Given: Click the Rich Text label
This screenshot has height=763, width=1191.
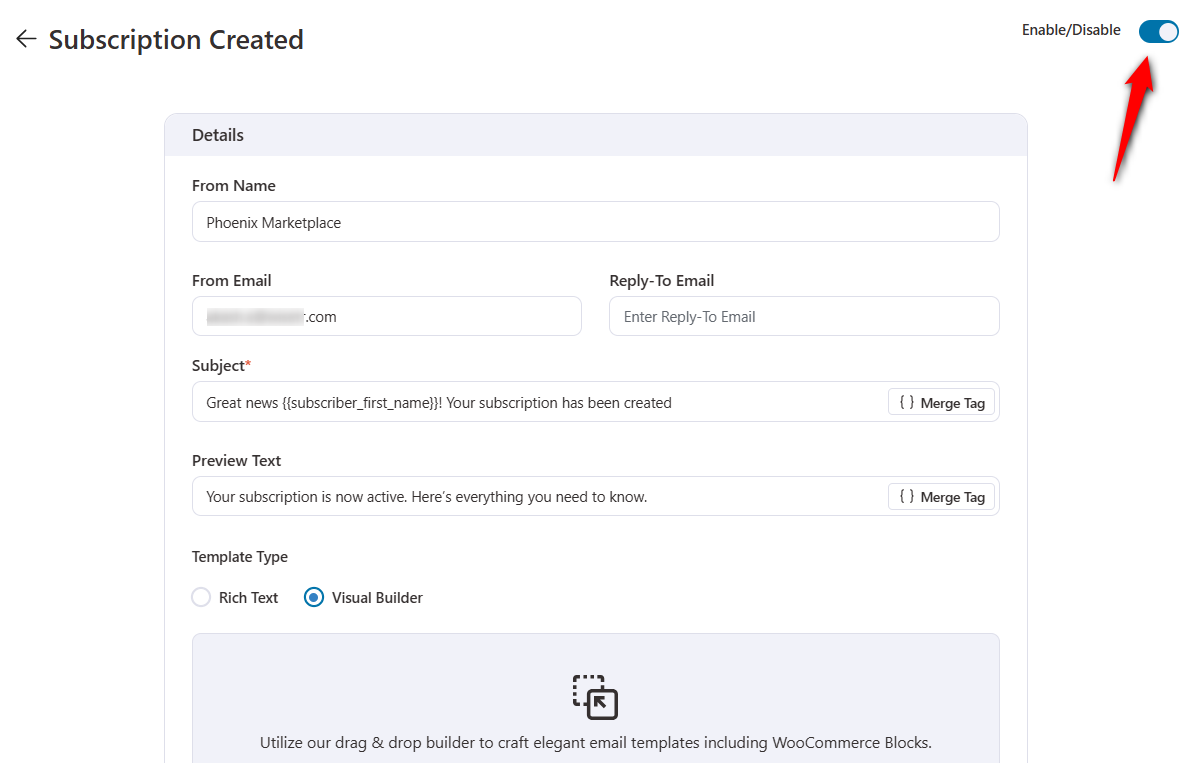Looking at the screenshot, I should tap(247, 596).
